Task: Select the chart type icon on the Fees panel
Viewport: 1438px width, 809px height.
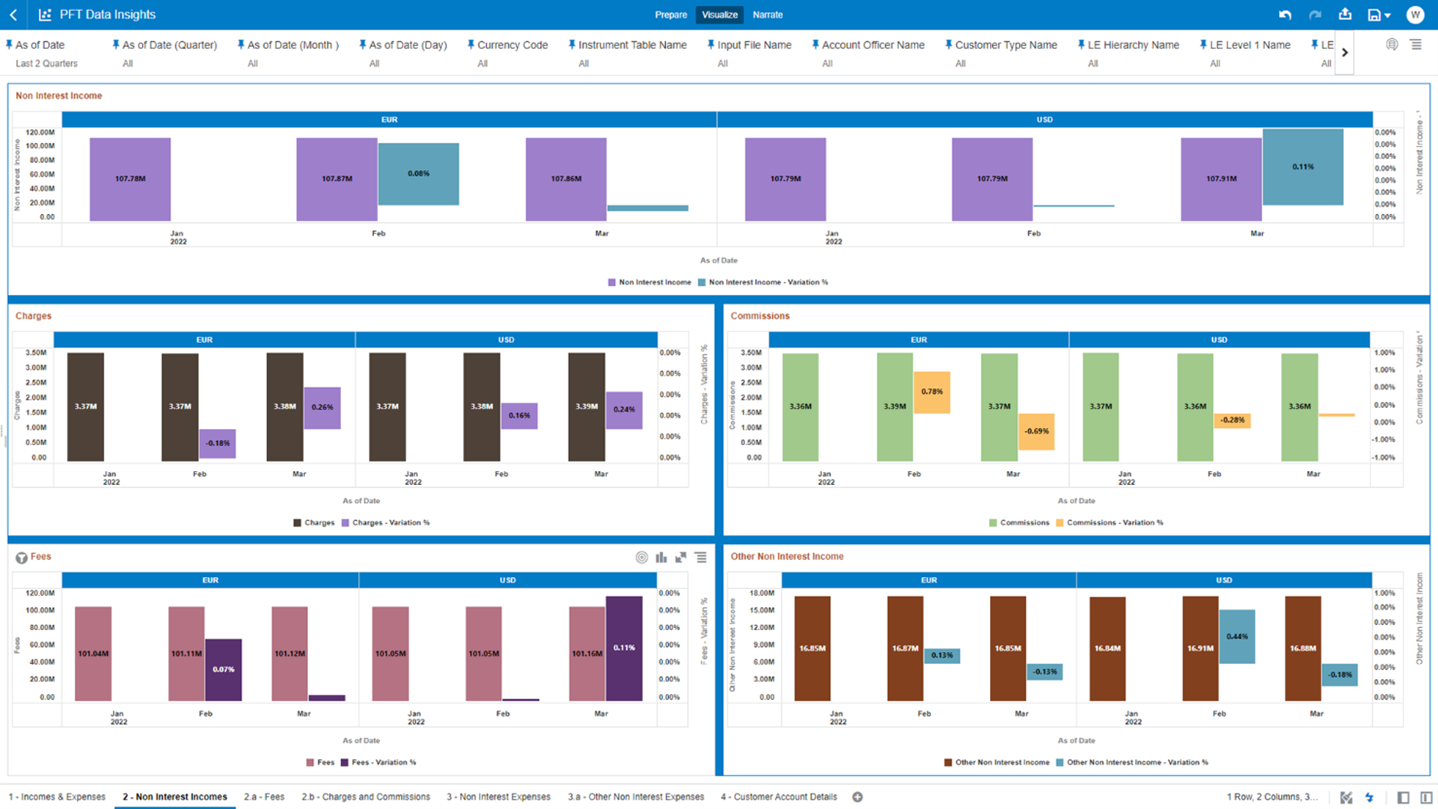Action: point(661,557)
